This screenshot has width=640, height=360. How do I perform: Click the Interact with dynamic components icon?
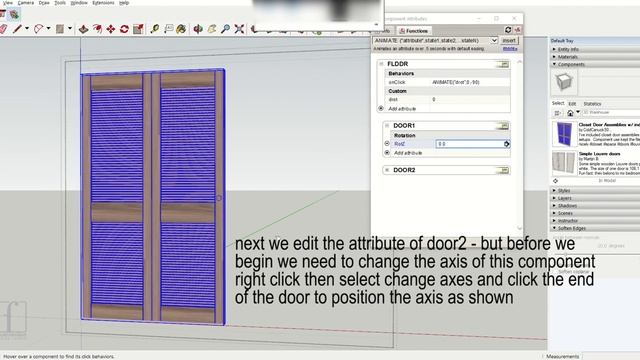[14, 15]
